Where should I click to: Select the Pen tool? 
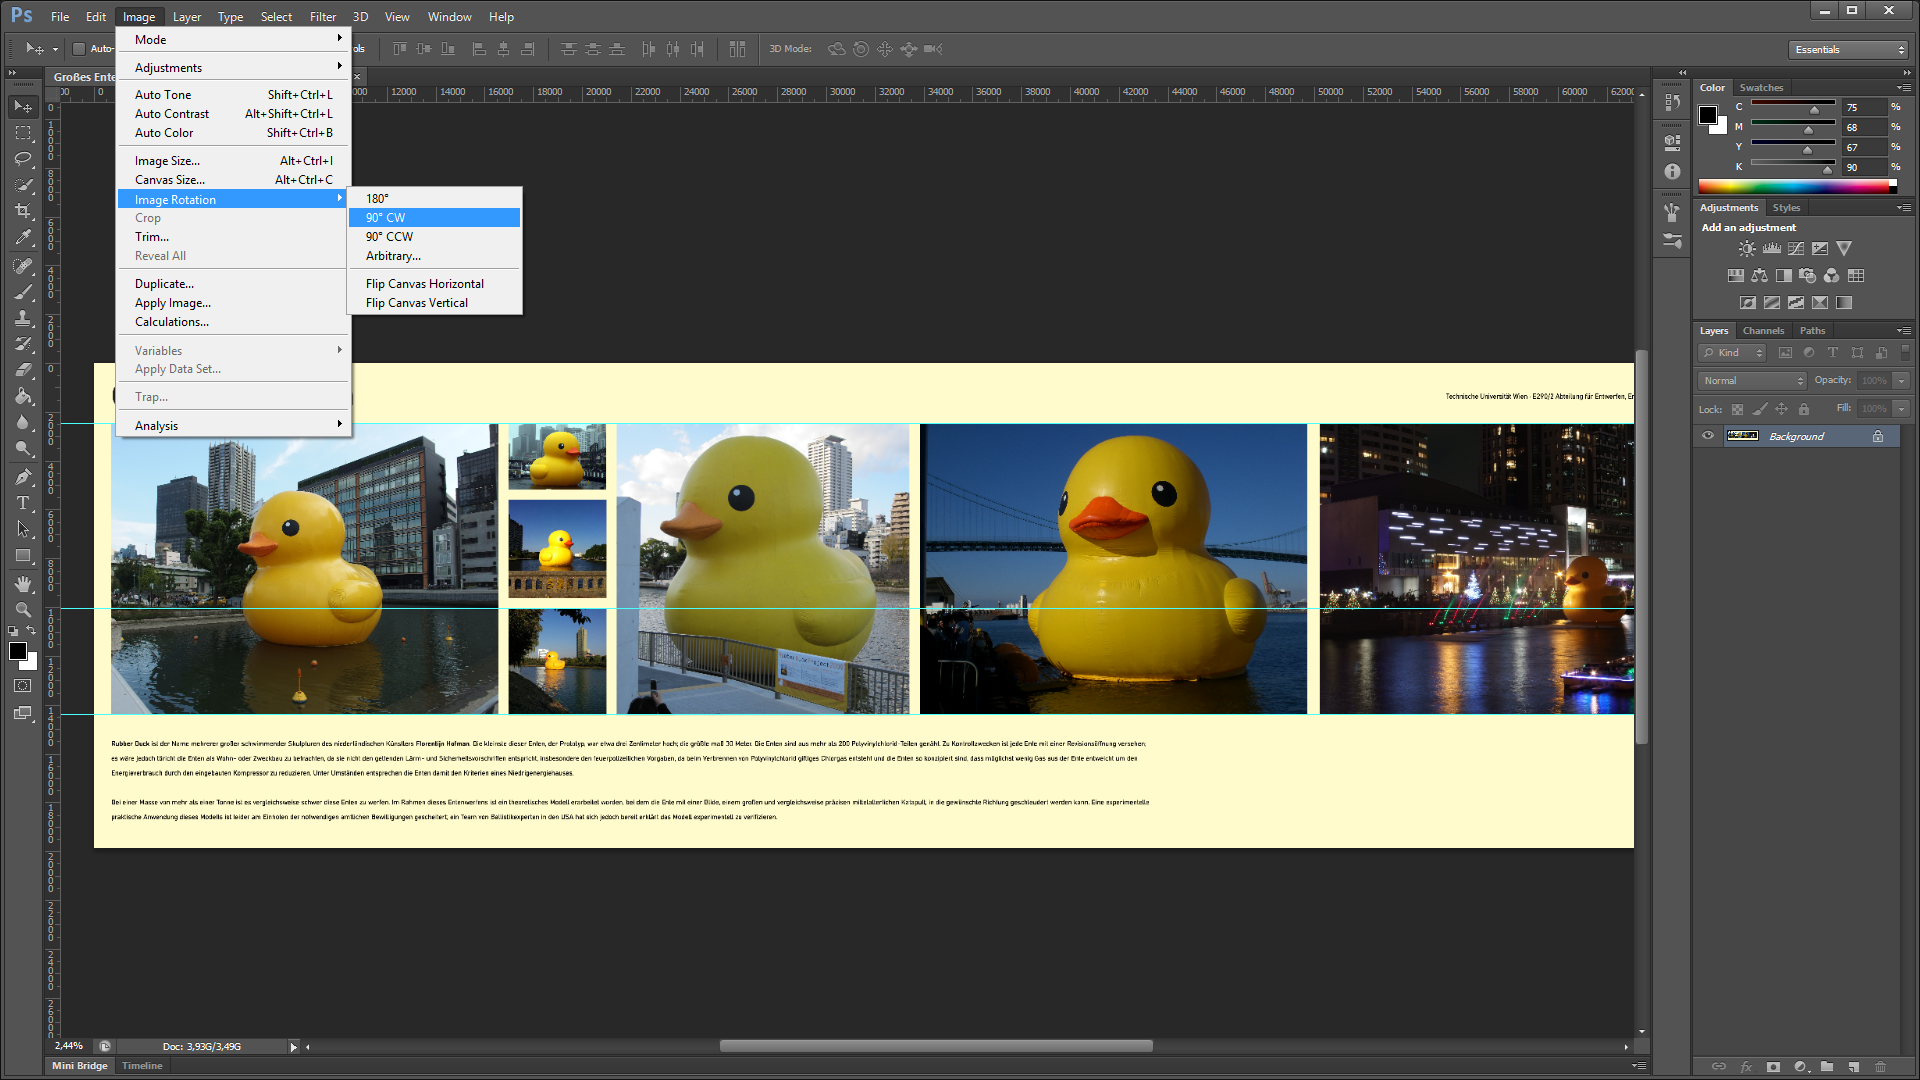pos(23,477)
